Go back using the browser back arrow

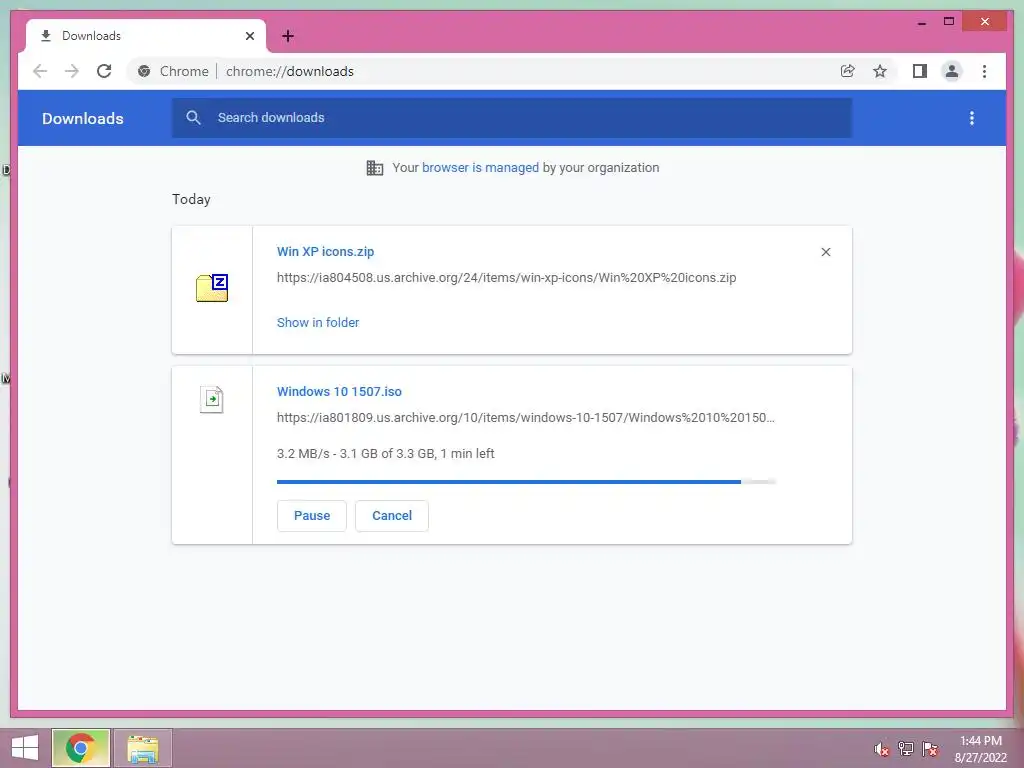(x=40, y=71)
